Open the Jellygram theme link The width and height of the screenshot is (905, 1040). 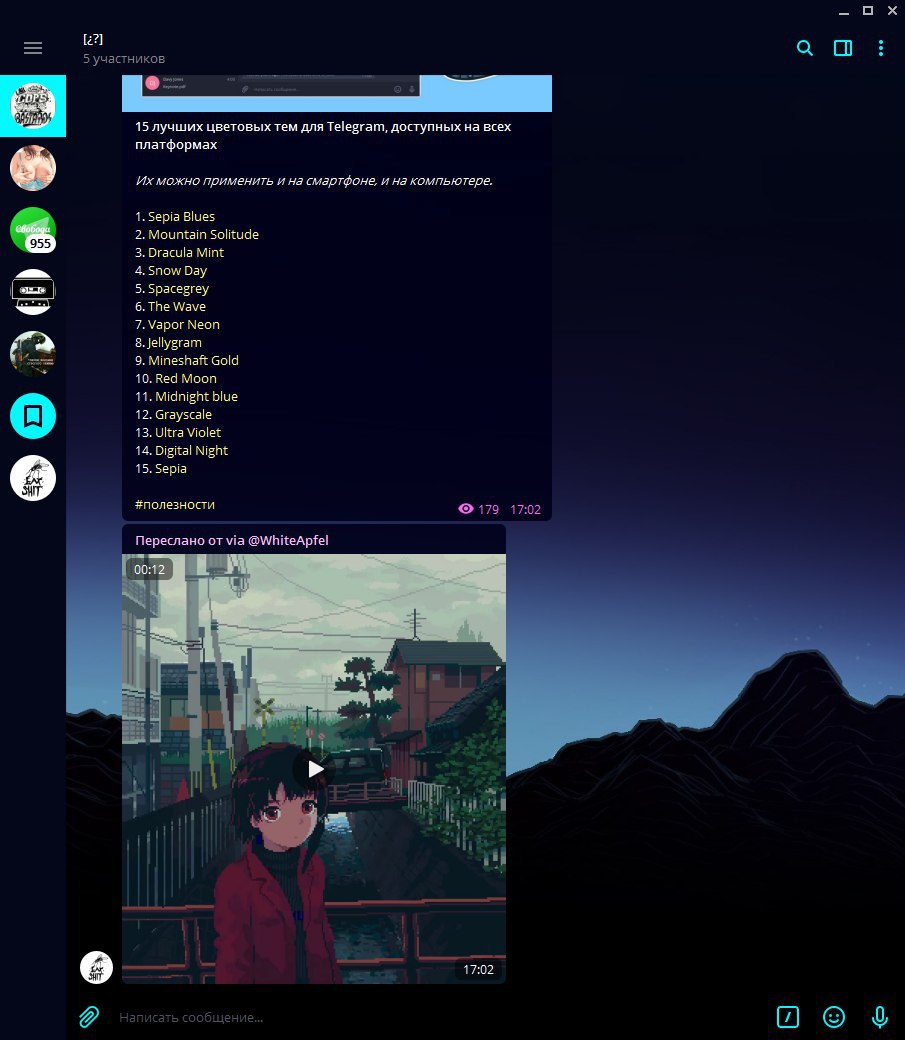(174, 342)
